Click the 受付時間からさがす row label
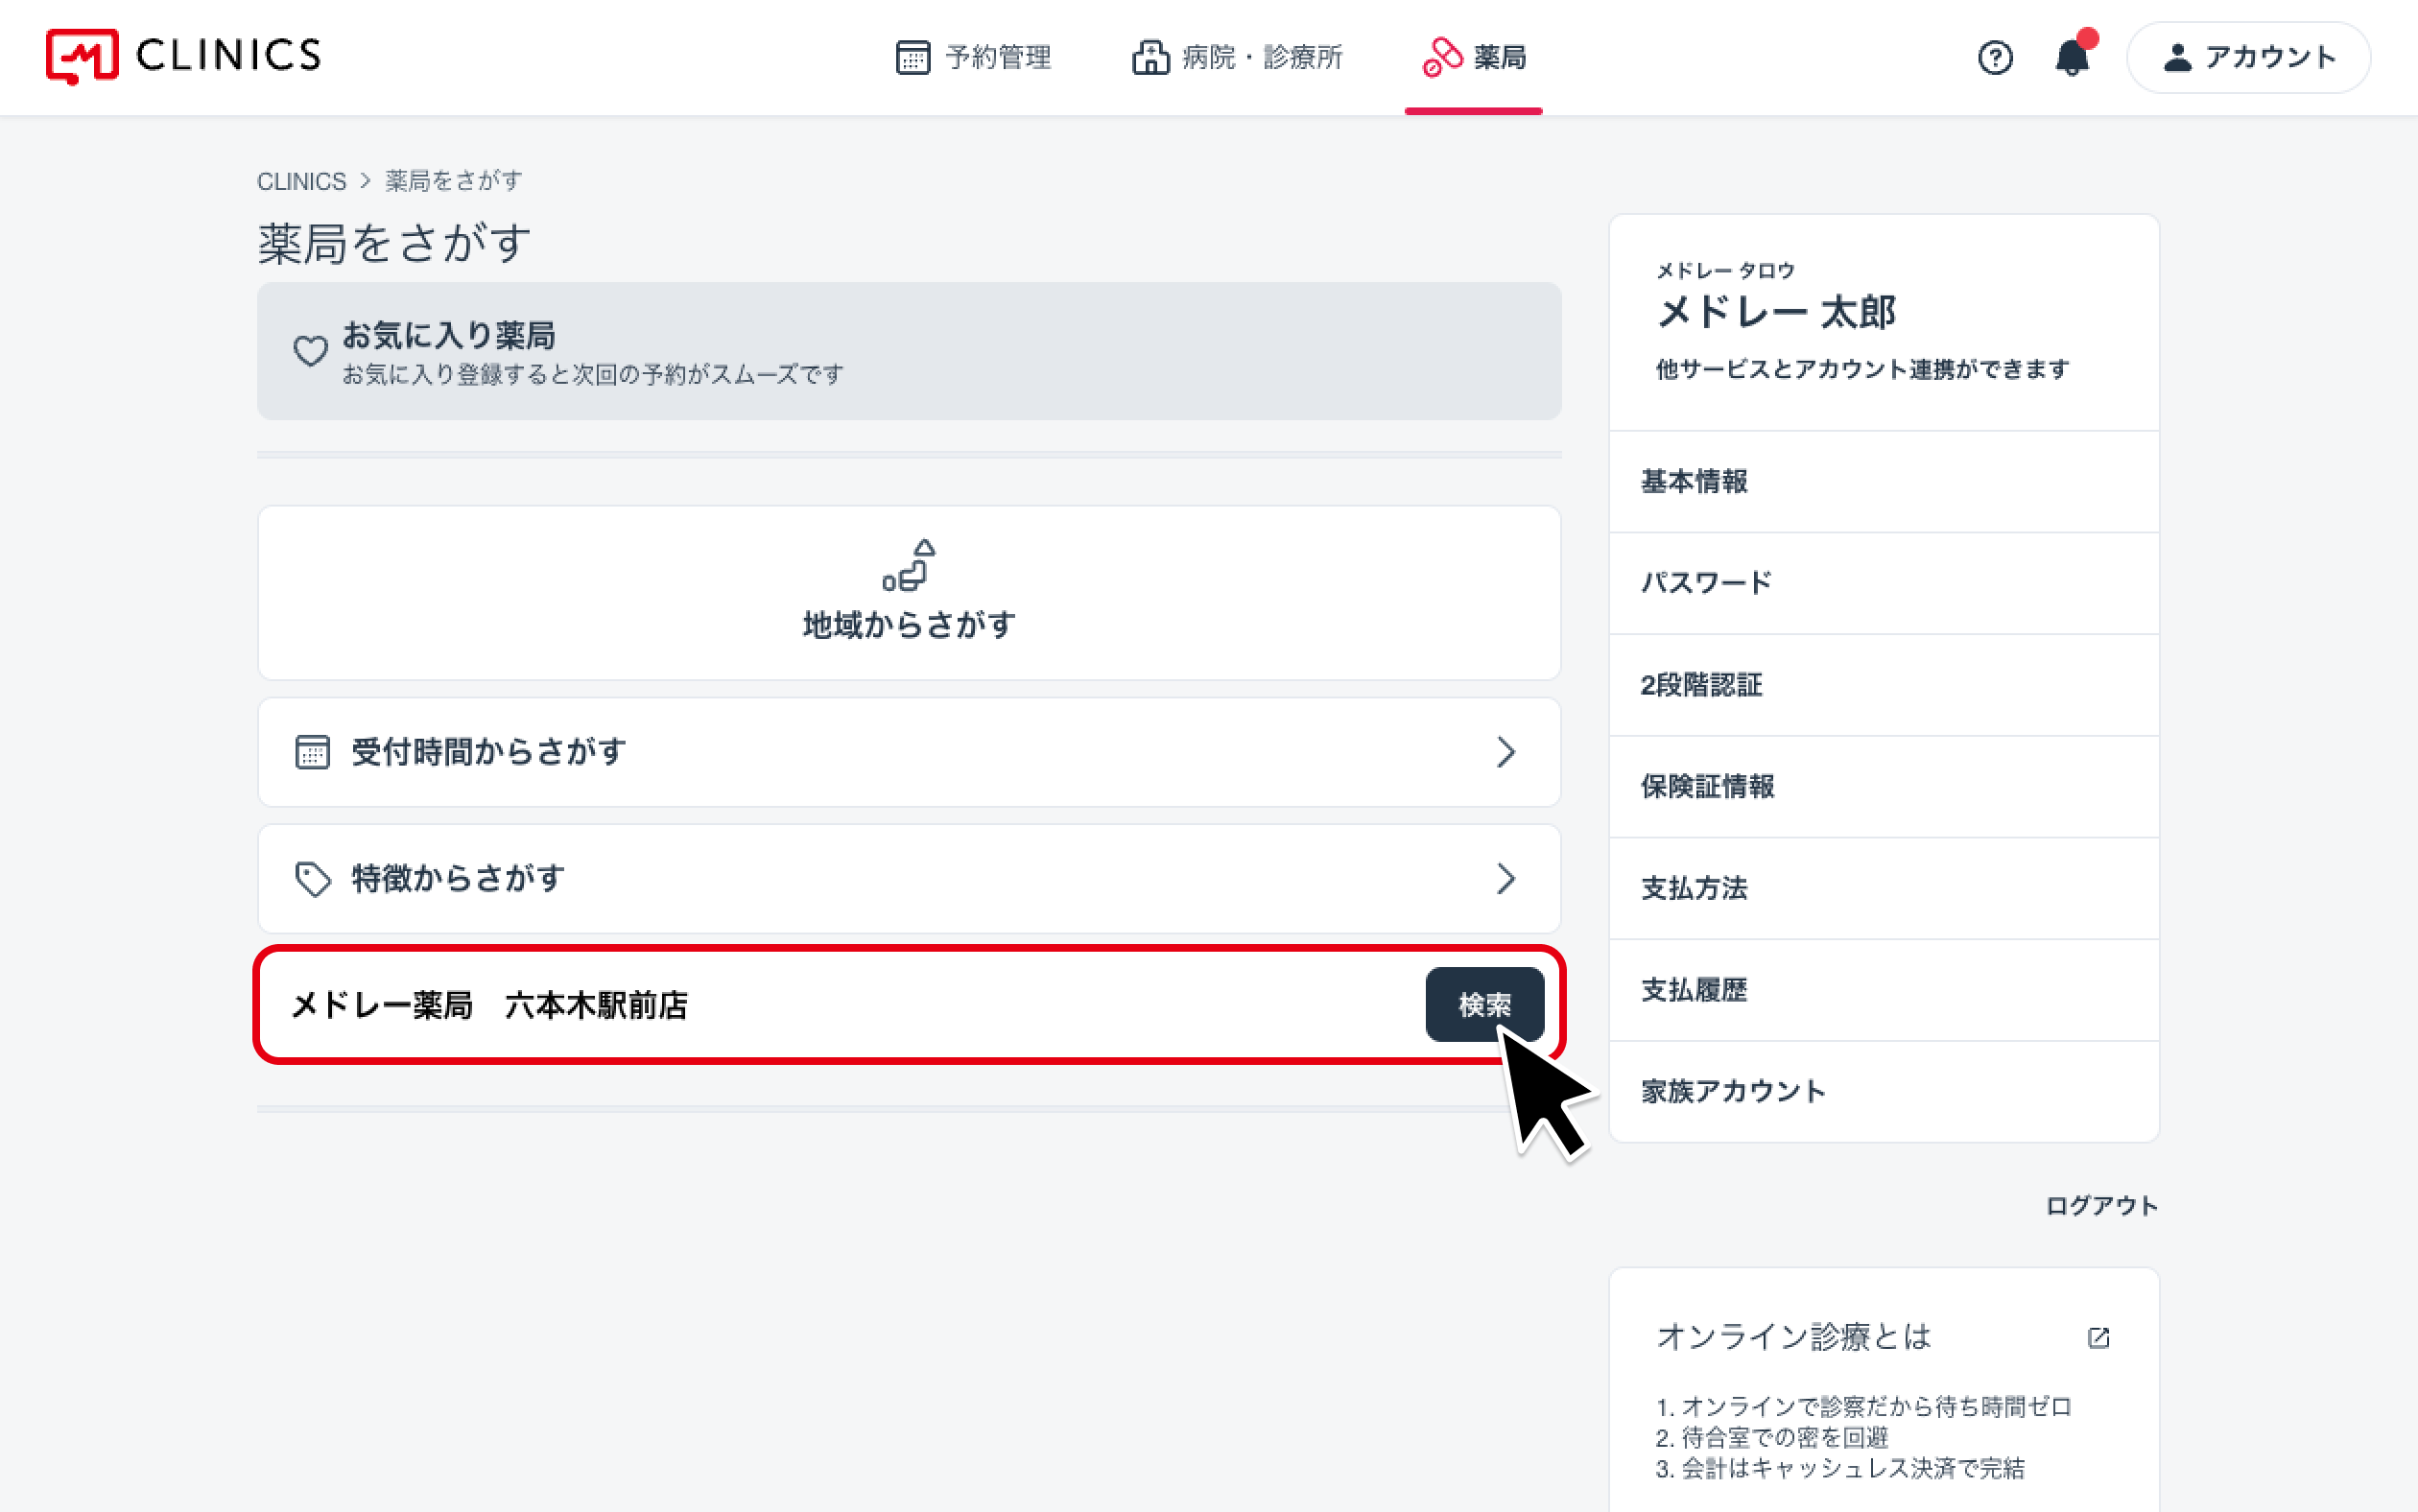 pyautogui.click(x=489, y=752)
